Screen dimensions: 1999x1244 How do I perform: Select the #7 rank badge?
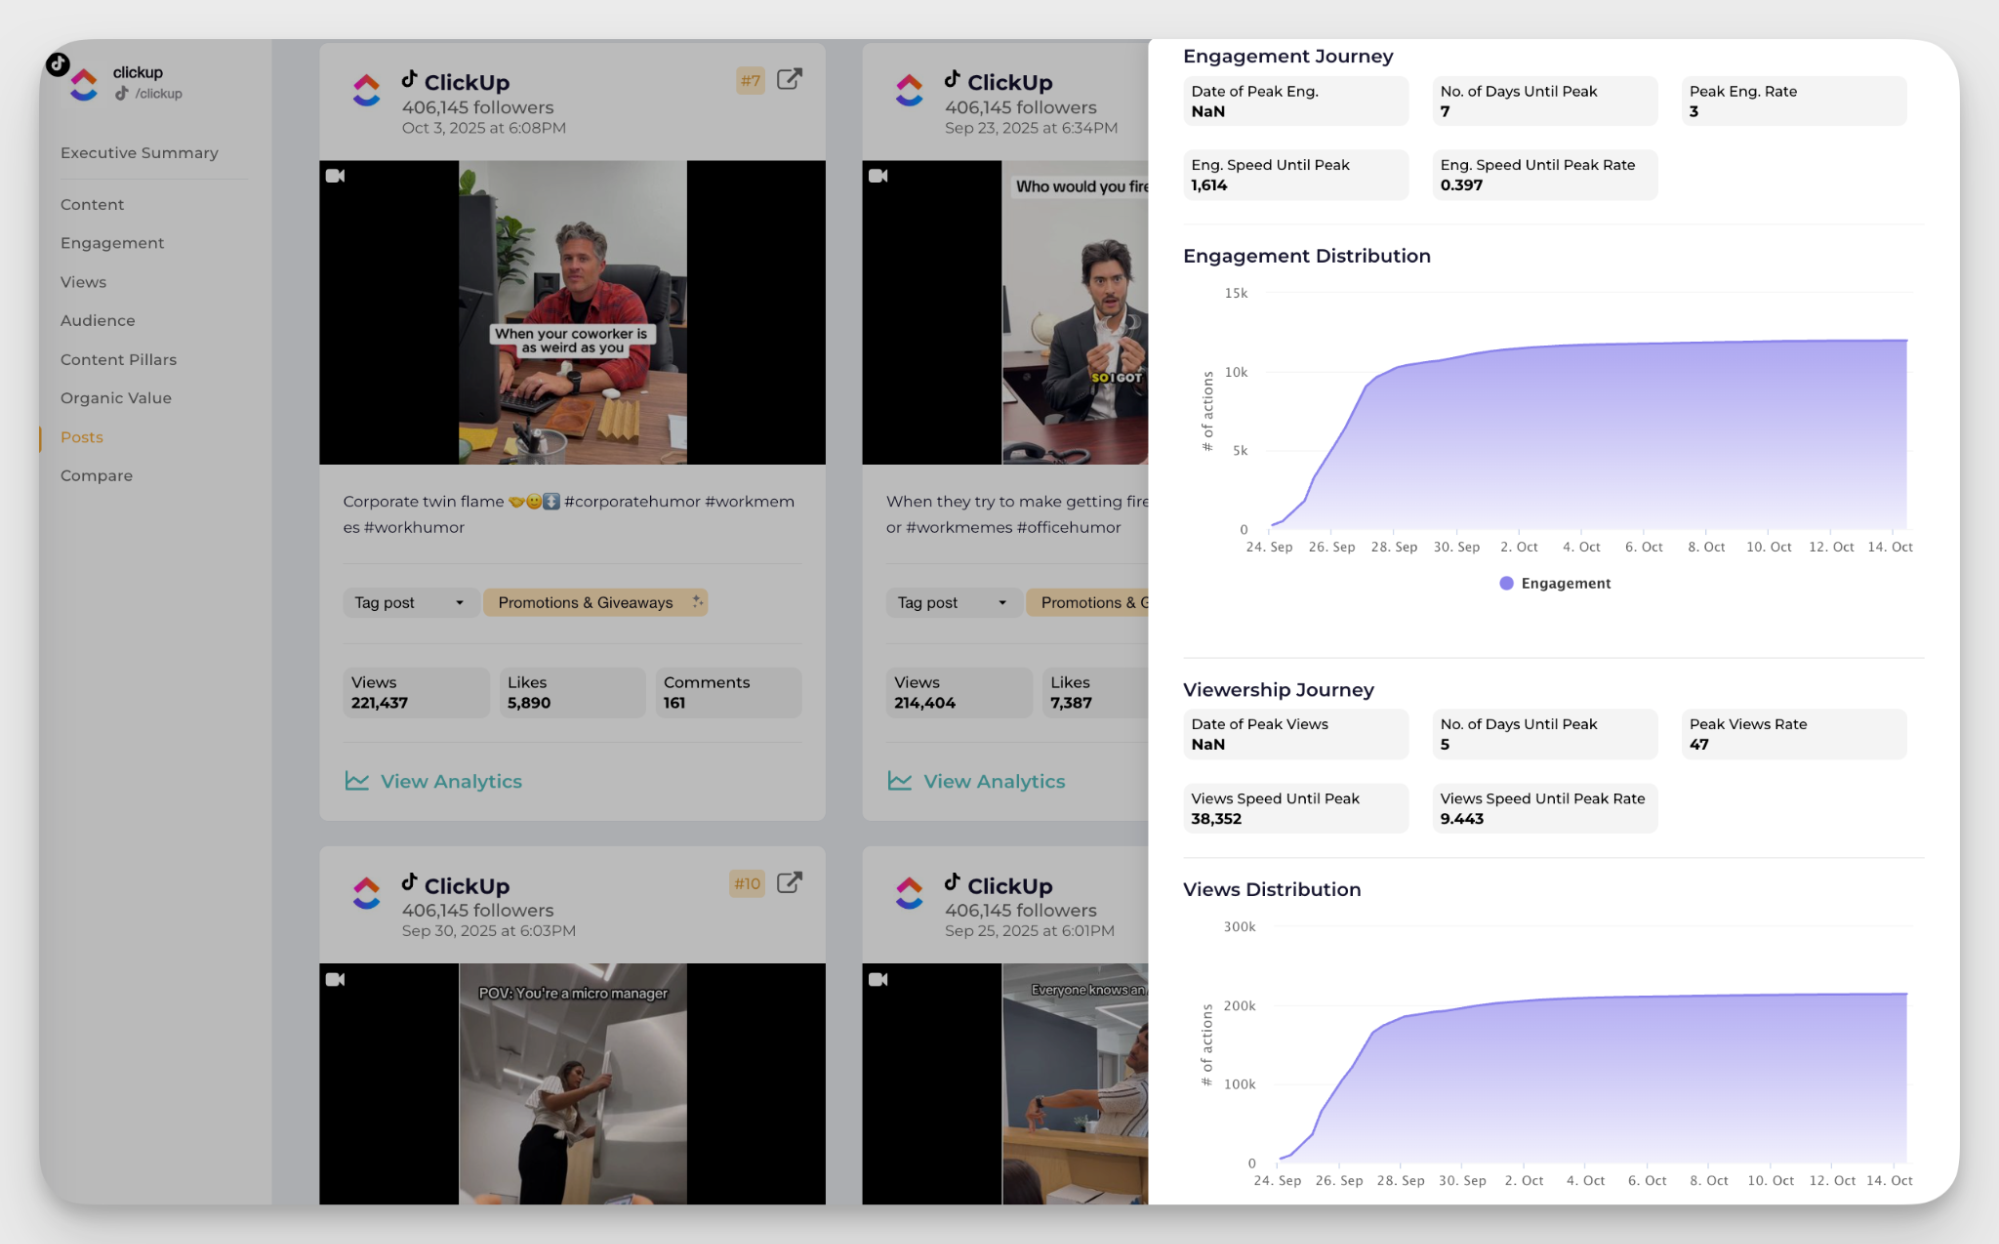click(749, 79)
